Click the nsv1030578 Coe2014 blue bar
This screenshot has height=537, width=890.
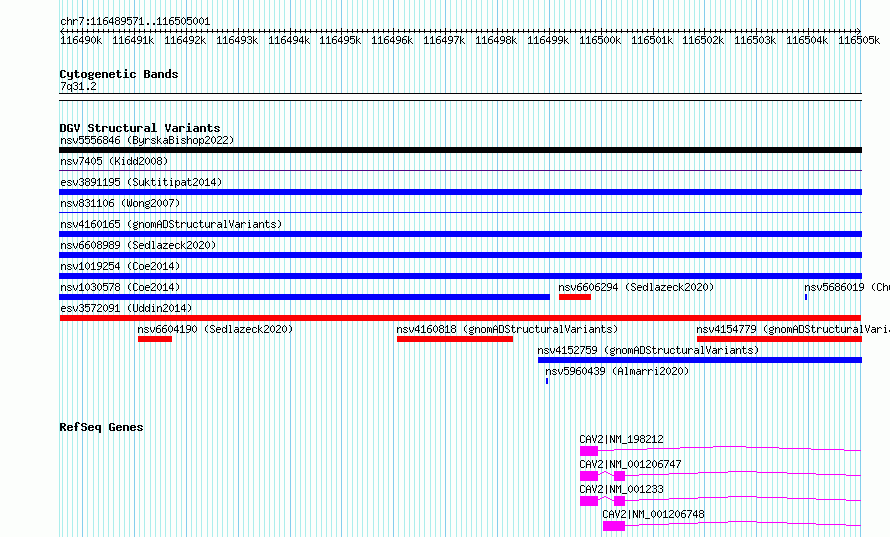point(304,297)
